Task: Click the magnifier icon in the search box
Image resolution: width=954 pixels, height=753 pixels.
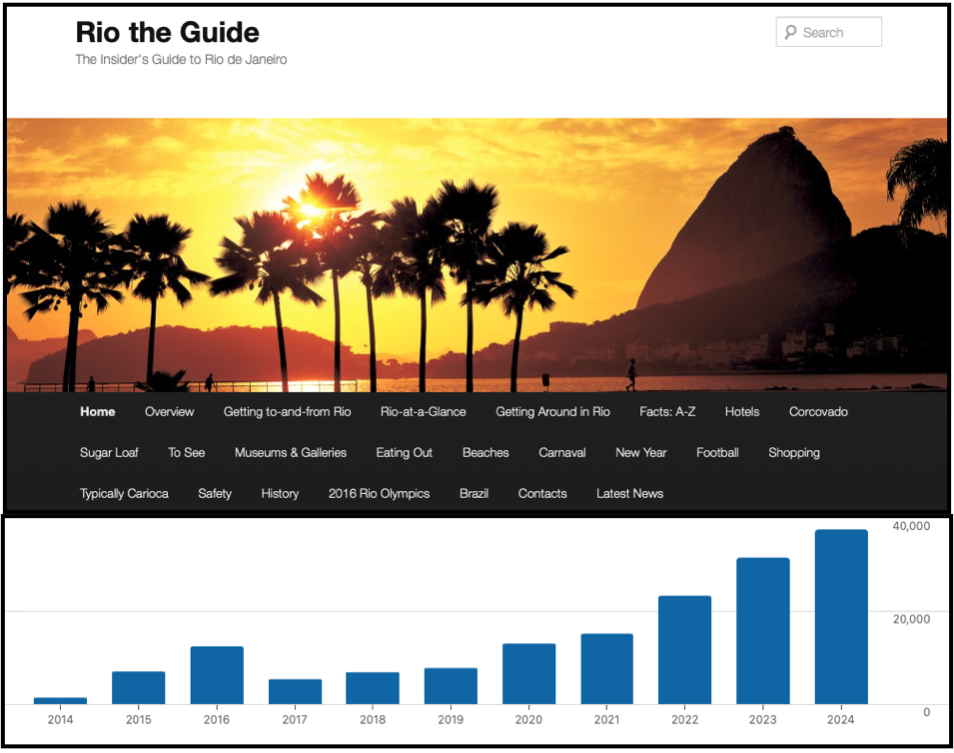Action: [x=790, y=33]
